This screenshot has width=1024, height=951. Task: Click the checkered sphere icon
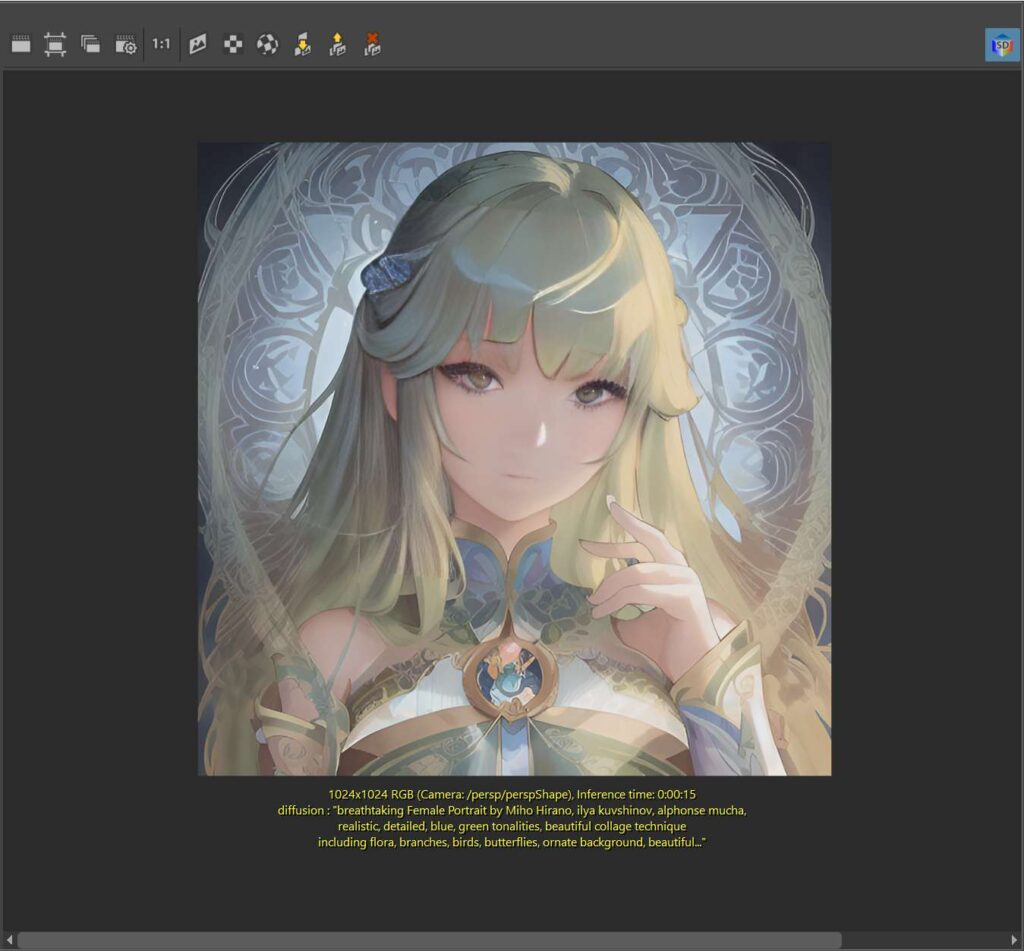(267, 44)
